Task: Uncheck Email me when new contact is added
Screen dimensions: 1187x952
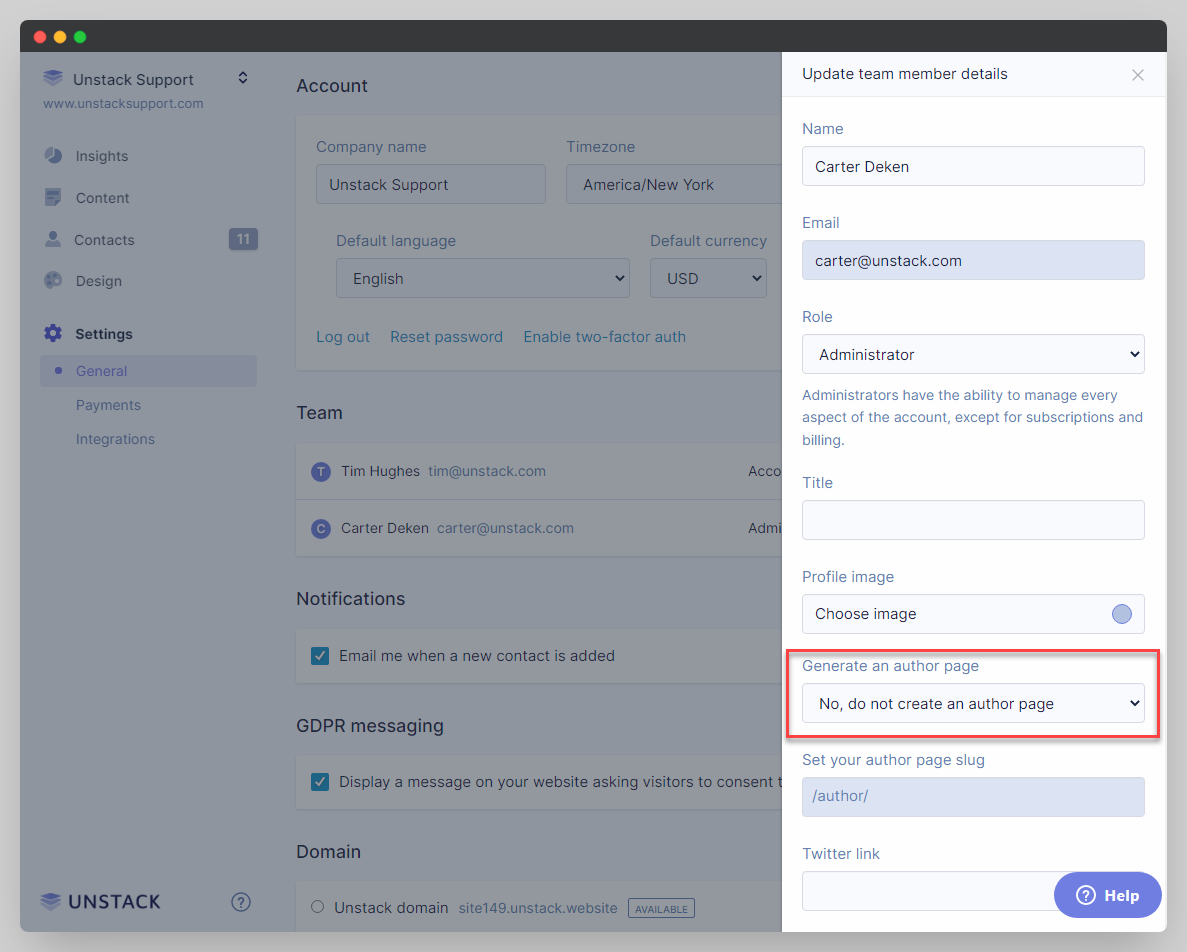Action: [x=320, y=656]
